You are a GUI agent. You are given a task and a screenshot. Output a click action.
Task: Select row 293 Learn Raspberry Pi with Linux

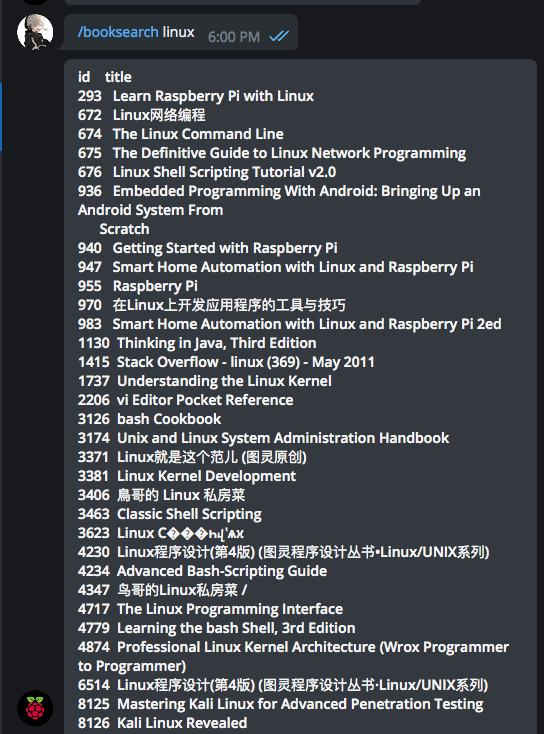pyautogui.click(x=196, y=96)
